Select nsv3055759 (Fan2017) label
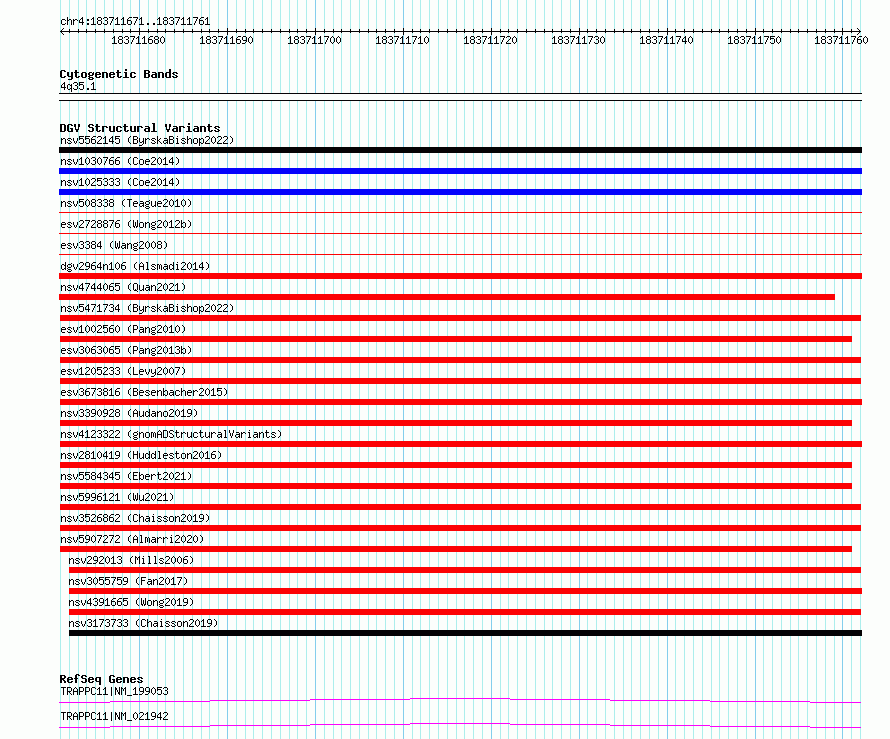 pos(128,581)
